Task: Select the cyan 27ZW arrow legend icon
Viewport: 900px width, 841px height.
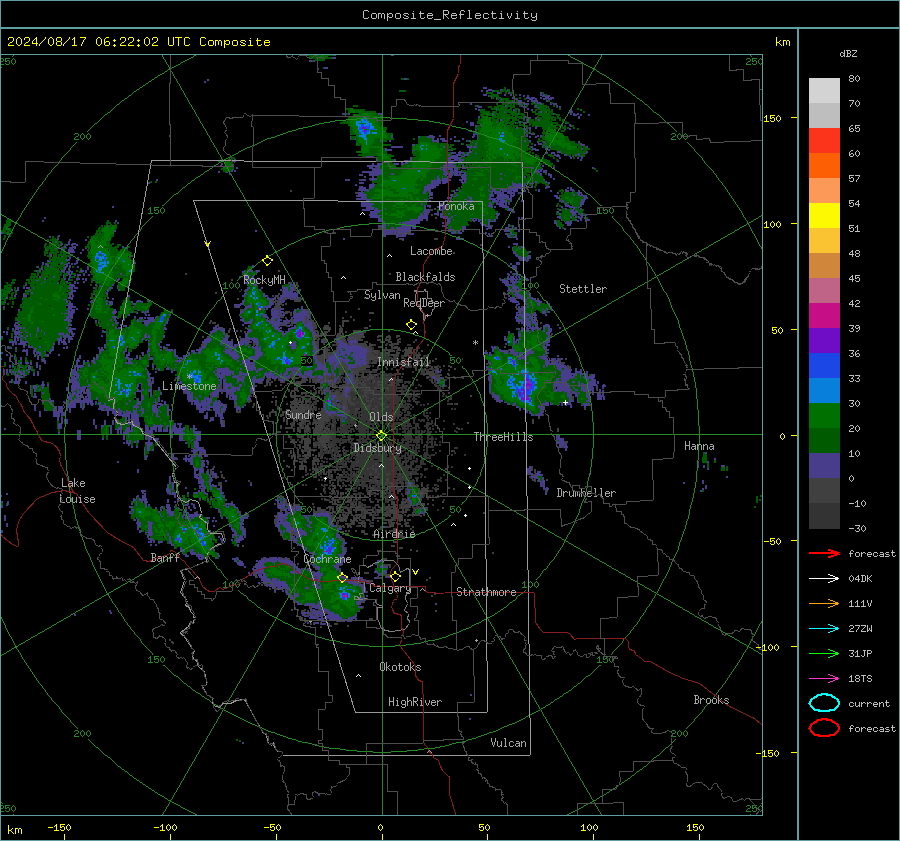Action: coord(824,628)
